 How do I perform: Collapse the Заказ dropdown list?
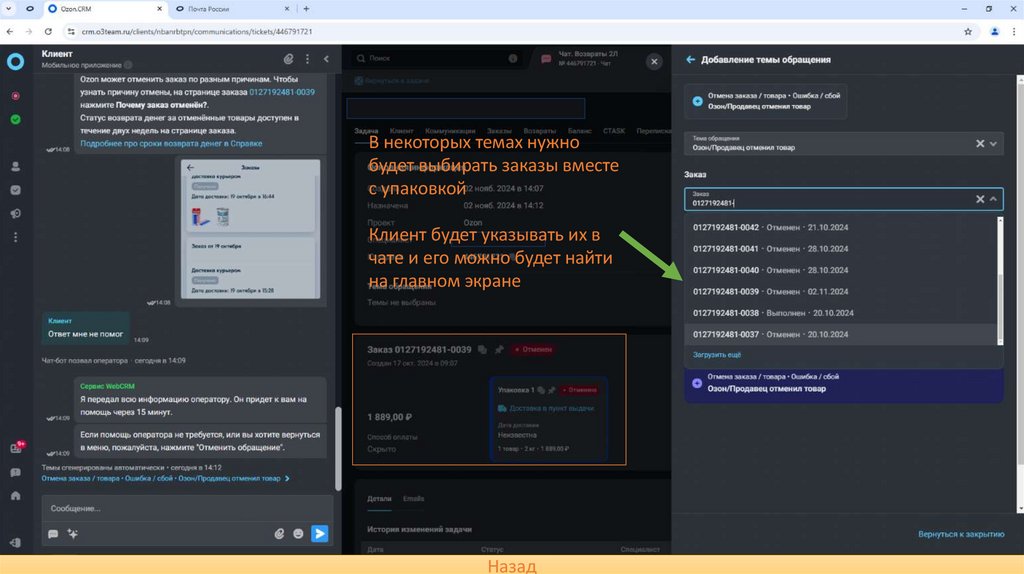(x=993, y=199)
